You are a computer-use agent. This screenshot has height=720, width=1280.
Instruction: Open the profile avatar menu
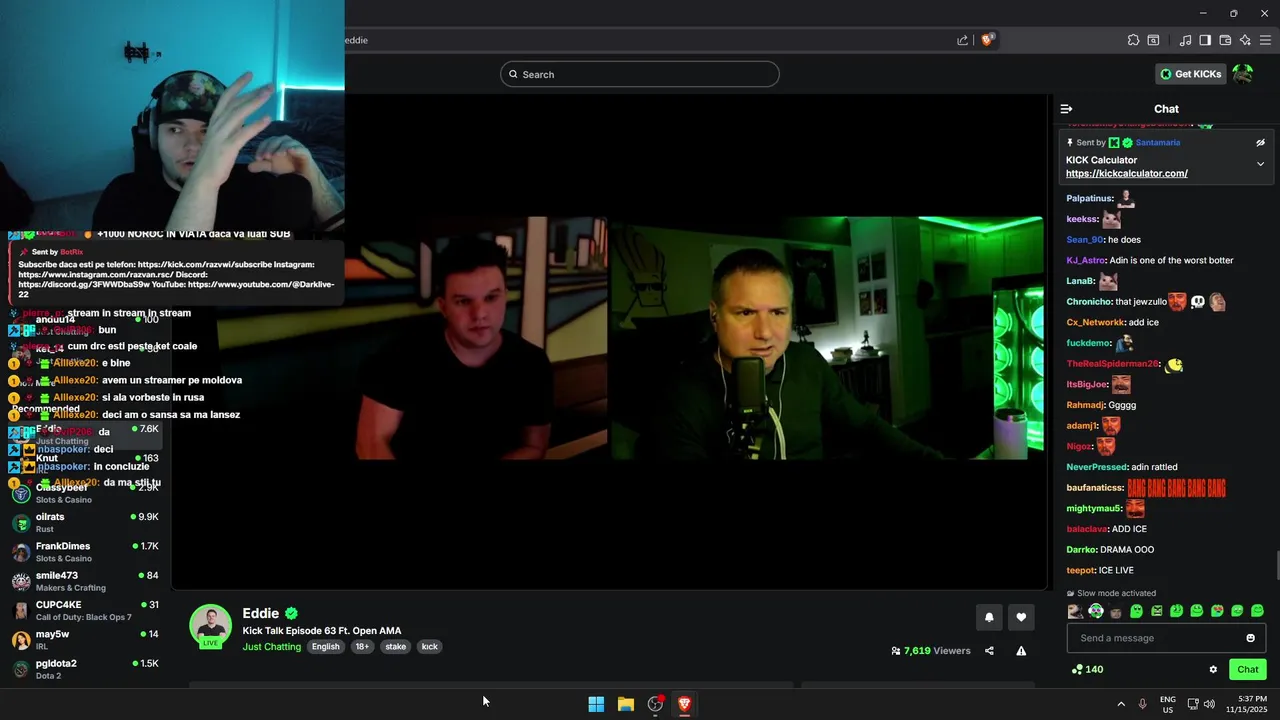tap(1243, 74)
